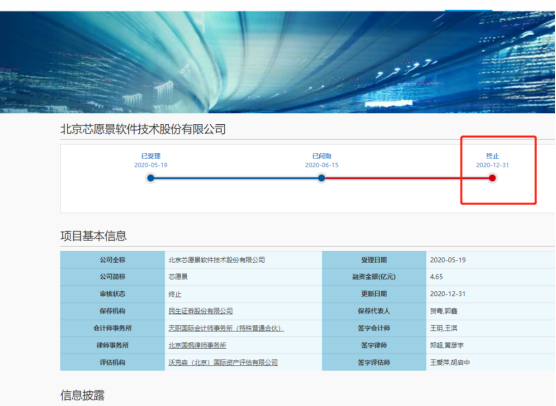Click the 签字律师 label cell

pos(374,345)
